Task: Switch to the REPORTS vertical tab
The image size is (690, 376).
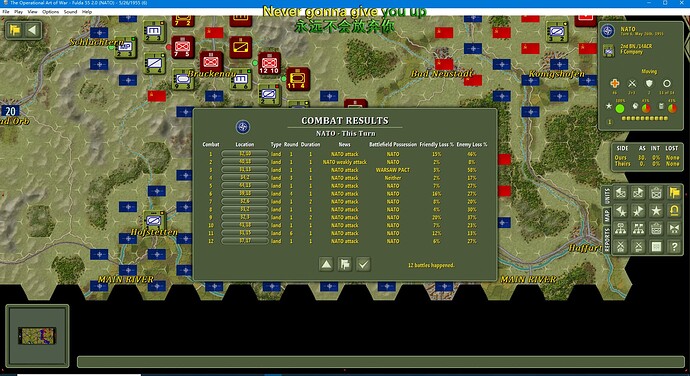Action: click(x=606, y=240)
